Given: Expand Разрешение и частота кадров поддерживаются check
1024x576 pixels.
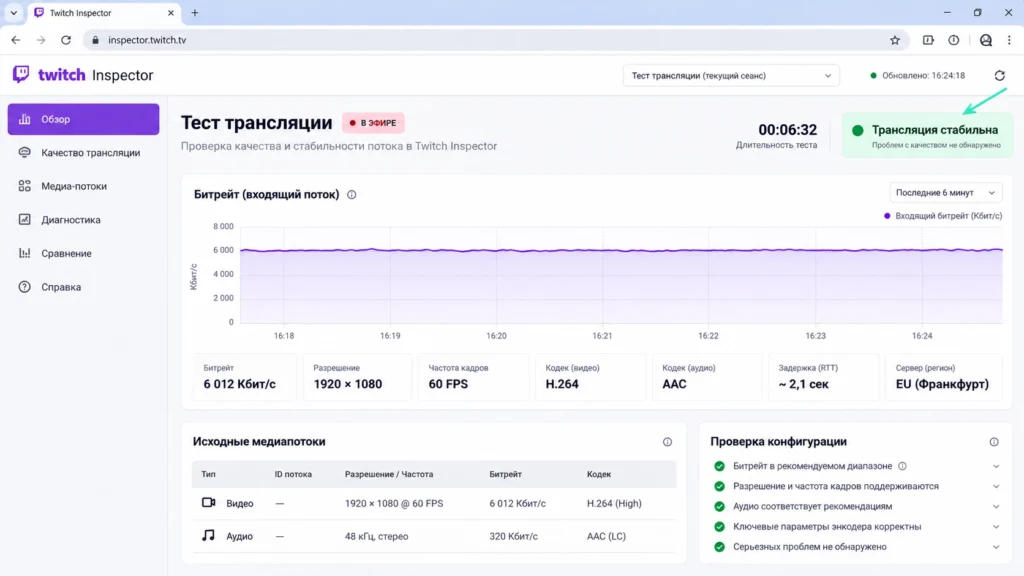Looking at the screenshot, I should tap(995, 487).
